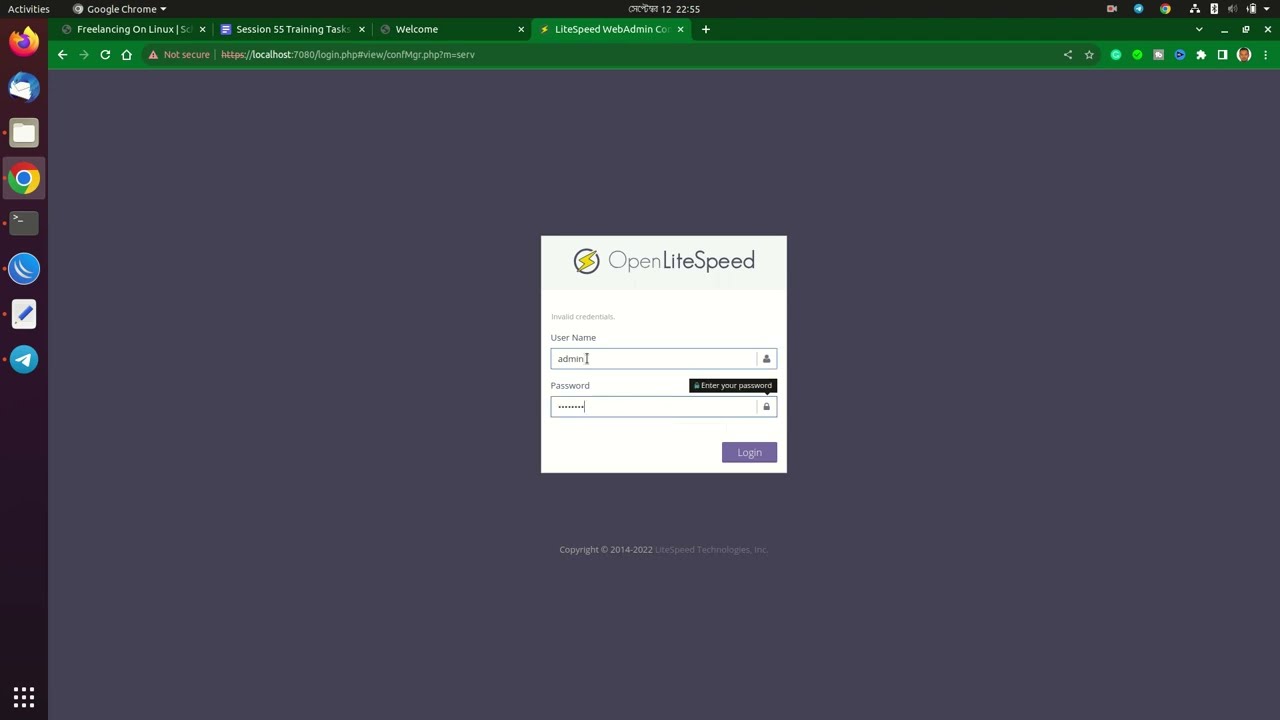Launch Thunderbird Mail from the dock
This screenshot has width=1280, height=720.
24,87
